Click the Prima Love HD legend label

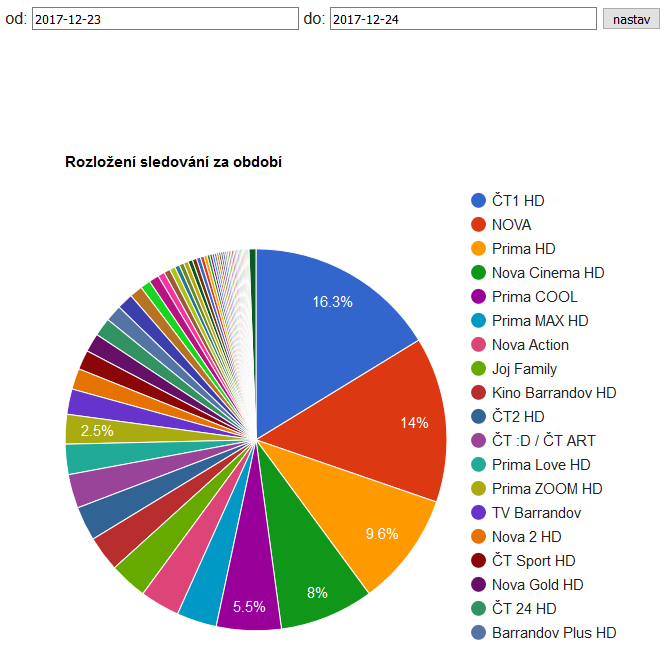[x=541, y=464]
